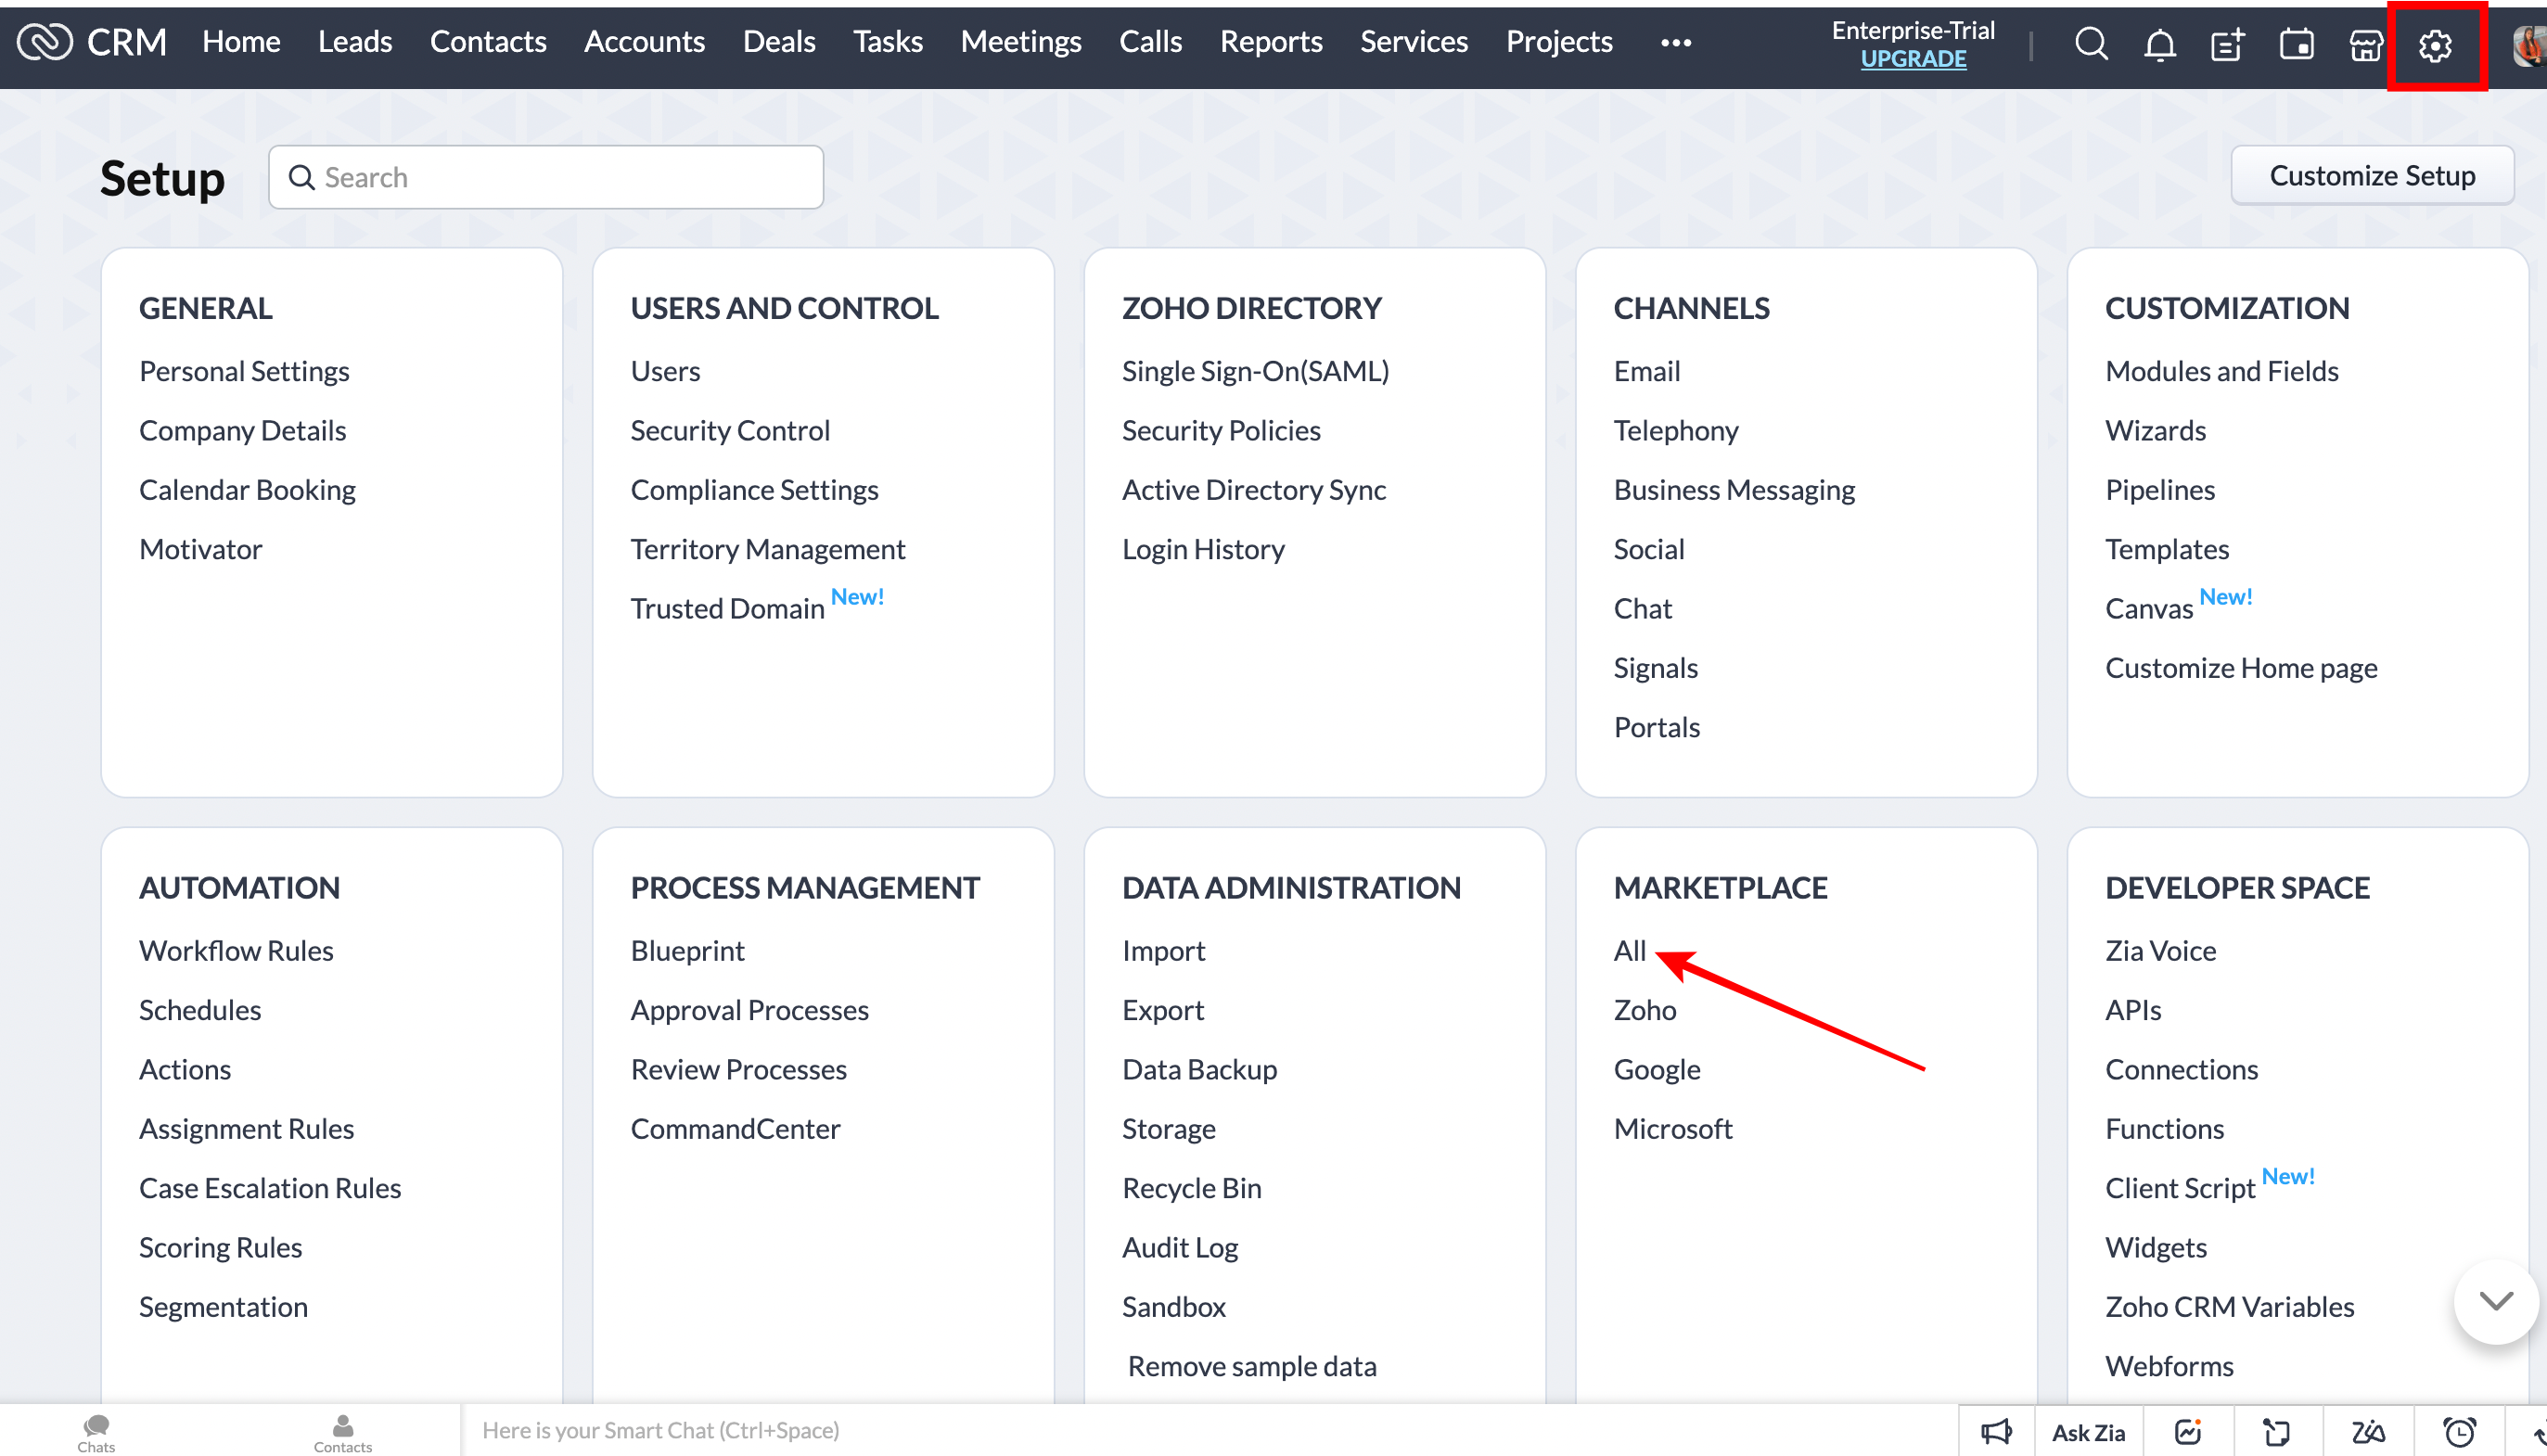Open CommandCenter

735,1128
